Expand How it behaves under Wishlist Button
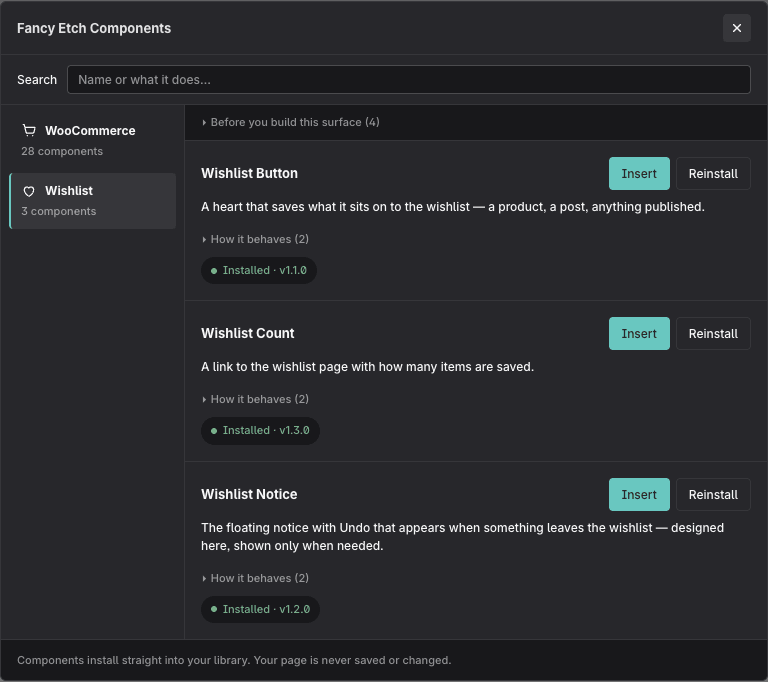The width and height of the screenshot is (768, 682). coord(255,239)
